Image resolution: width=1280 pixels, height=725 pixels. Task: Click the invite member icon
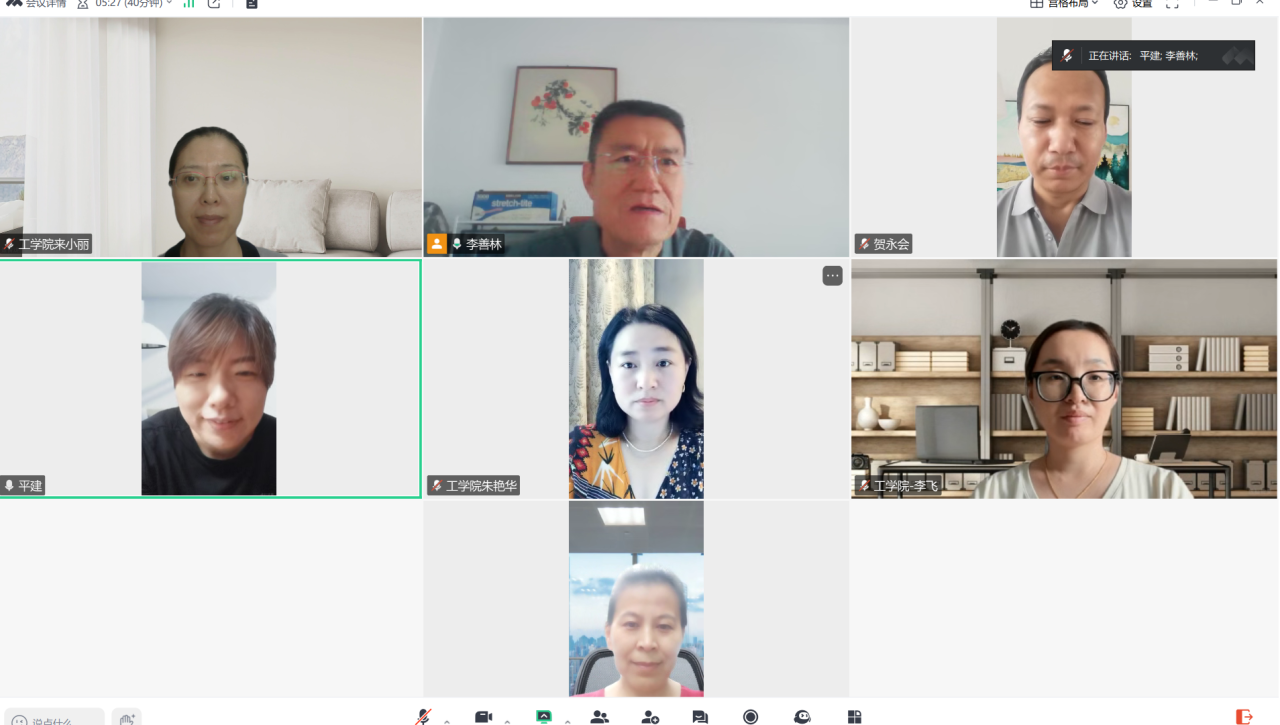coord(650,717)
